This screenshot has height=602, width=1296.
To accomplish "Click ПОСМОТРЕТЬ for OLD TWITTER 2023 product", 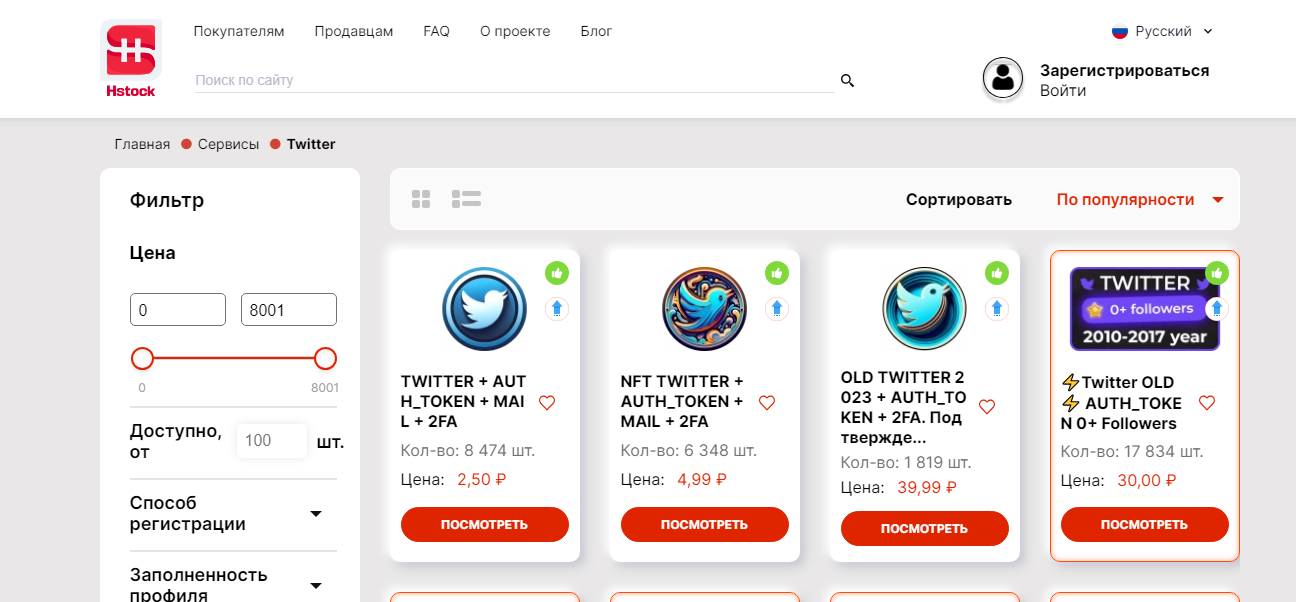I will pos(925,529).
